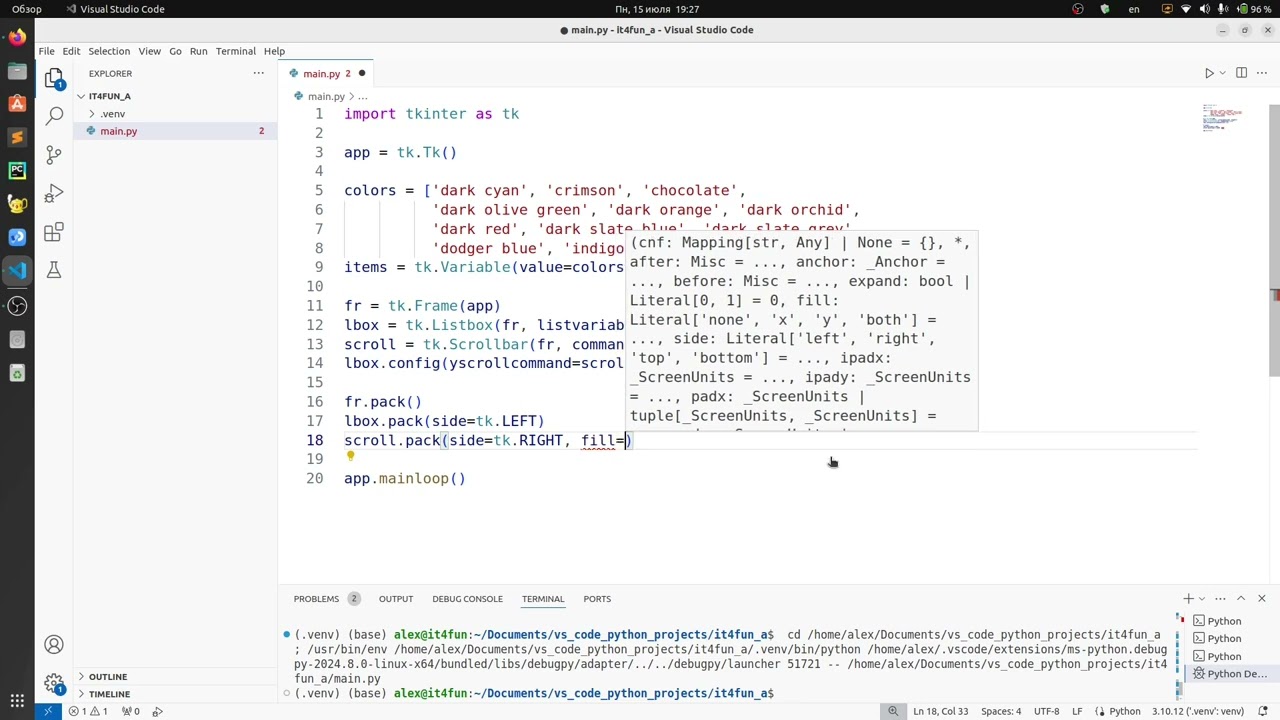Change encoding via UTF-8 status item
Screen dimensions: 1280x720
pos(1046,711)
